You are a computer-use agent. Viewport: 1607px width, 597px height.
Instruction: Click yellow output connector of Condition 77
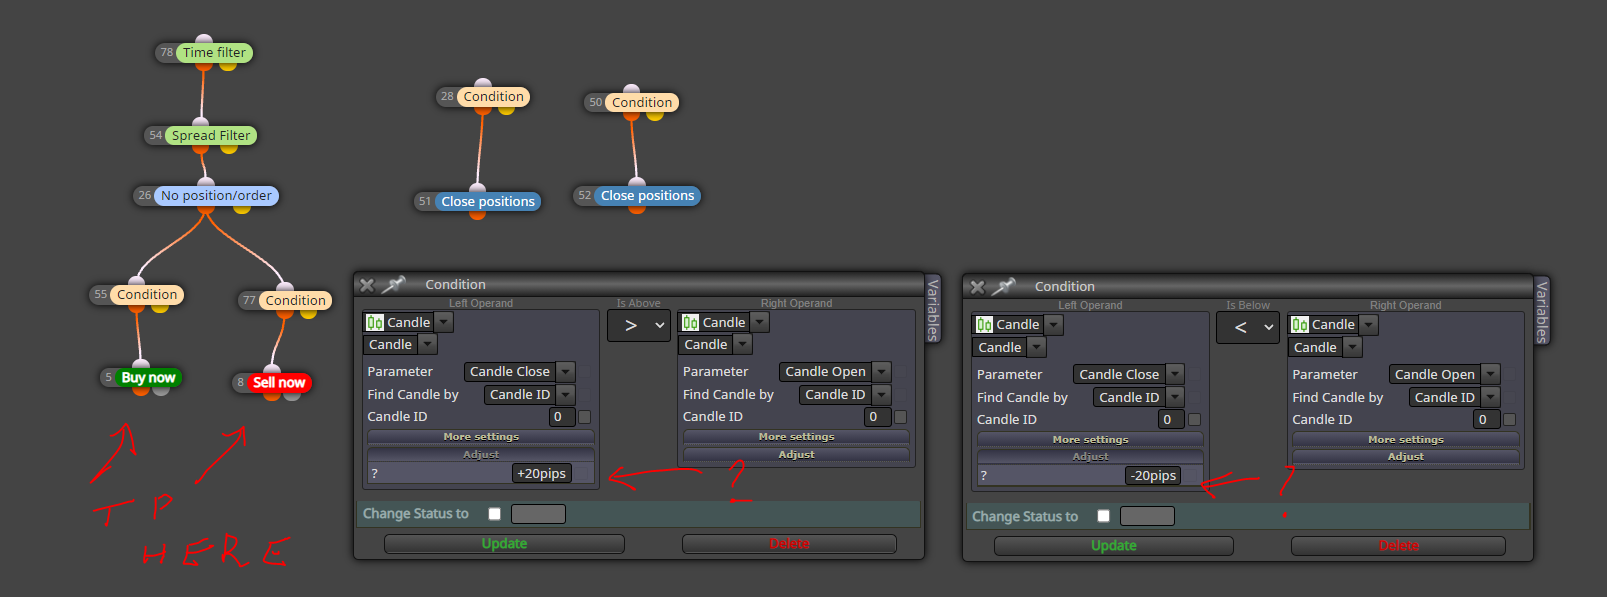(308, 313)
